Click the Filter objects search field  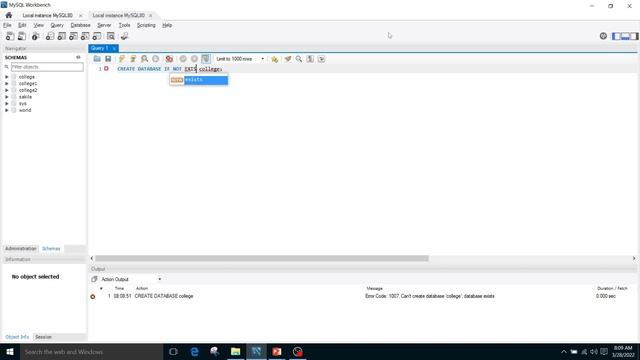(x=47, y=67)
